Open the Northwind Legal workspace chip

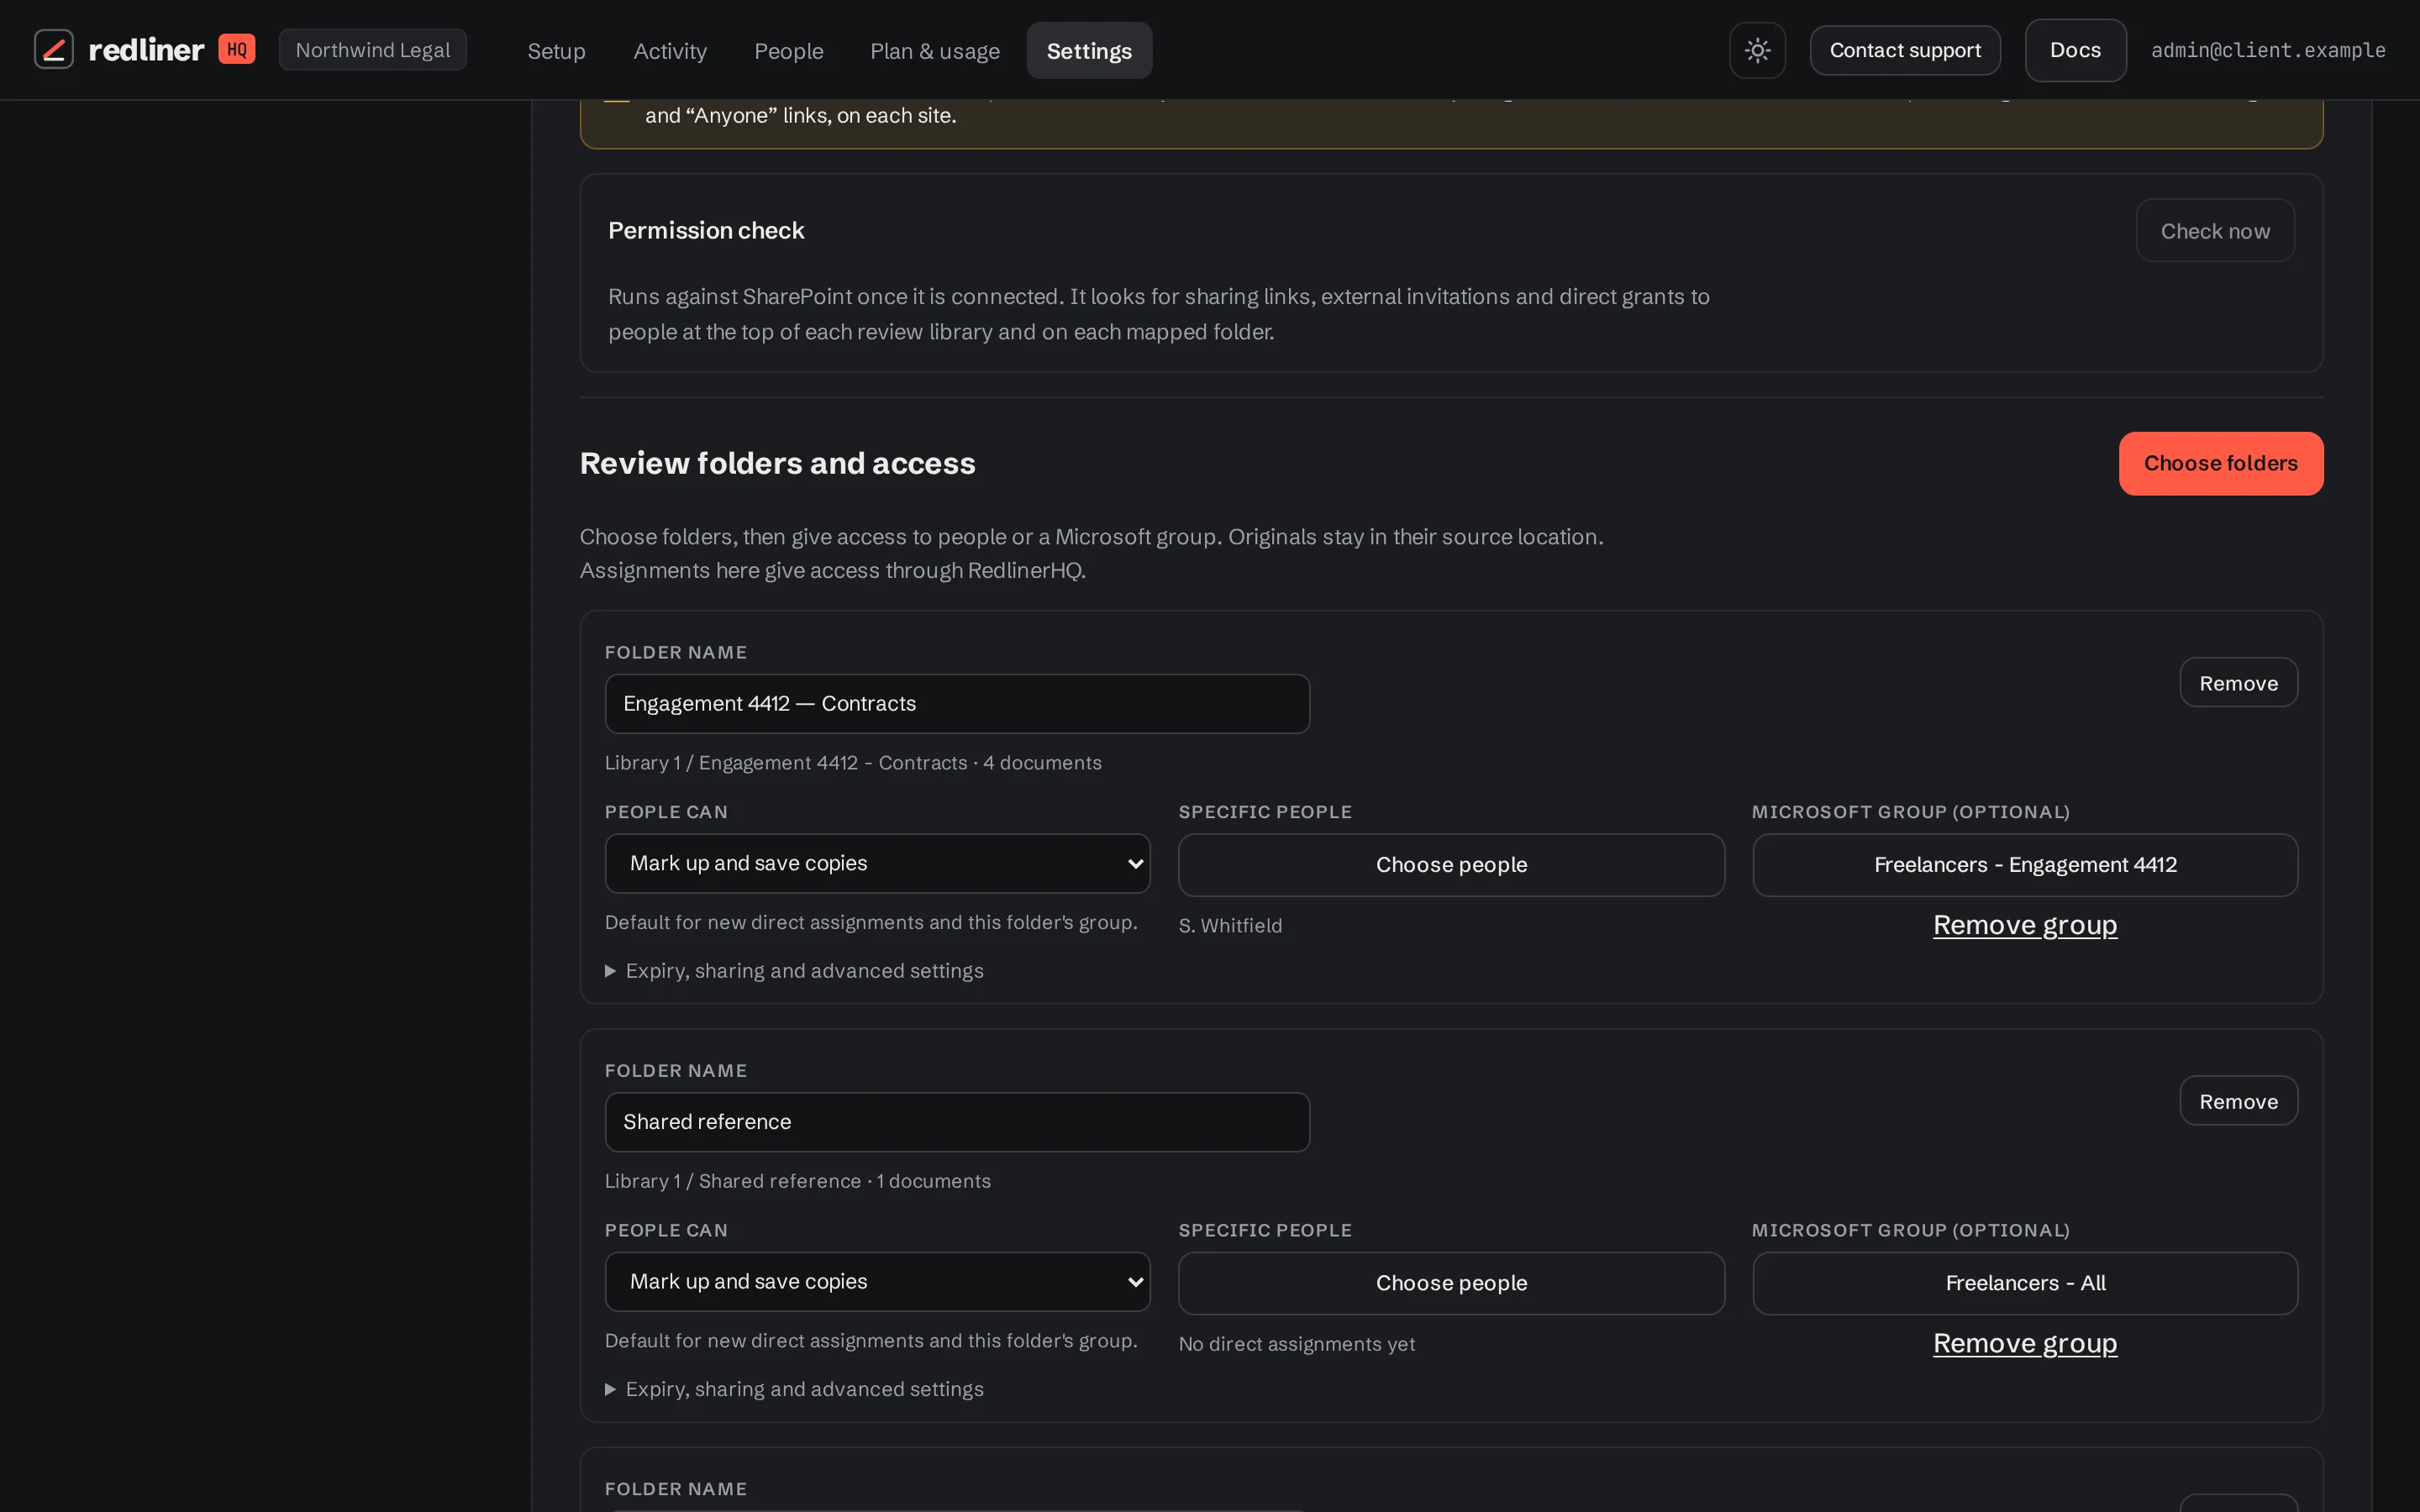point(373,50)
